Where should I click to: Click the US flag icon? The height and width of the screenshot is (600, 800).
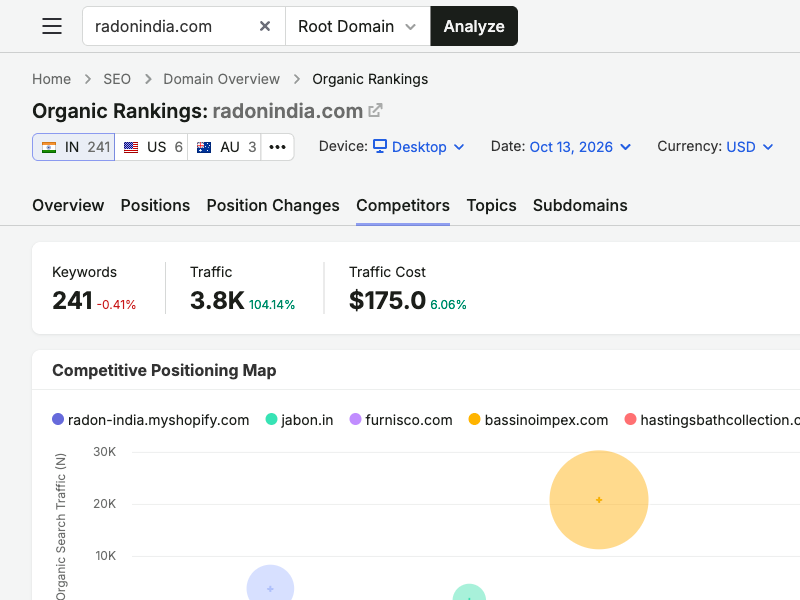tap(131, 147)
